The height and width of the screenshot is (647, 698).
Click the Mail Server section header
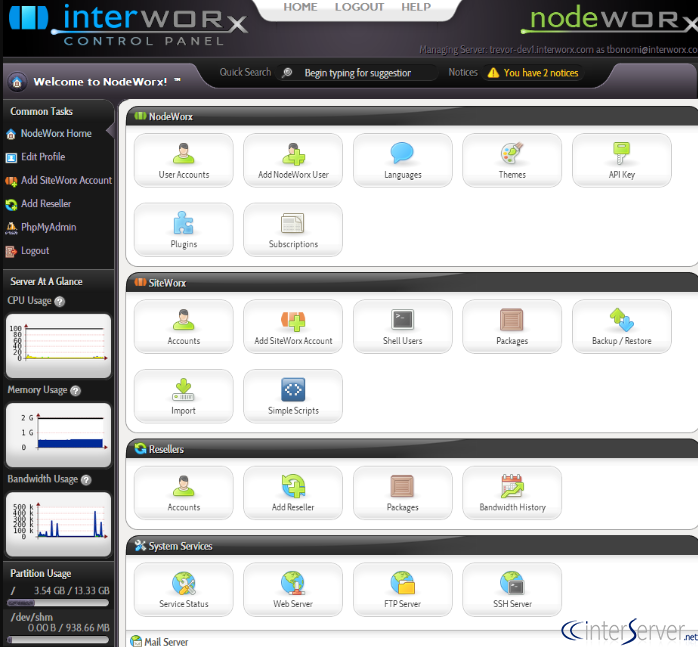tap(412, 641)
